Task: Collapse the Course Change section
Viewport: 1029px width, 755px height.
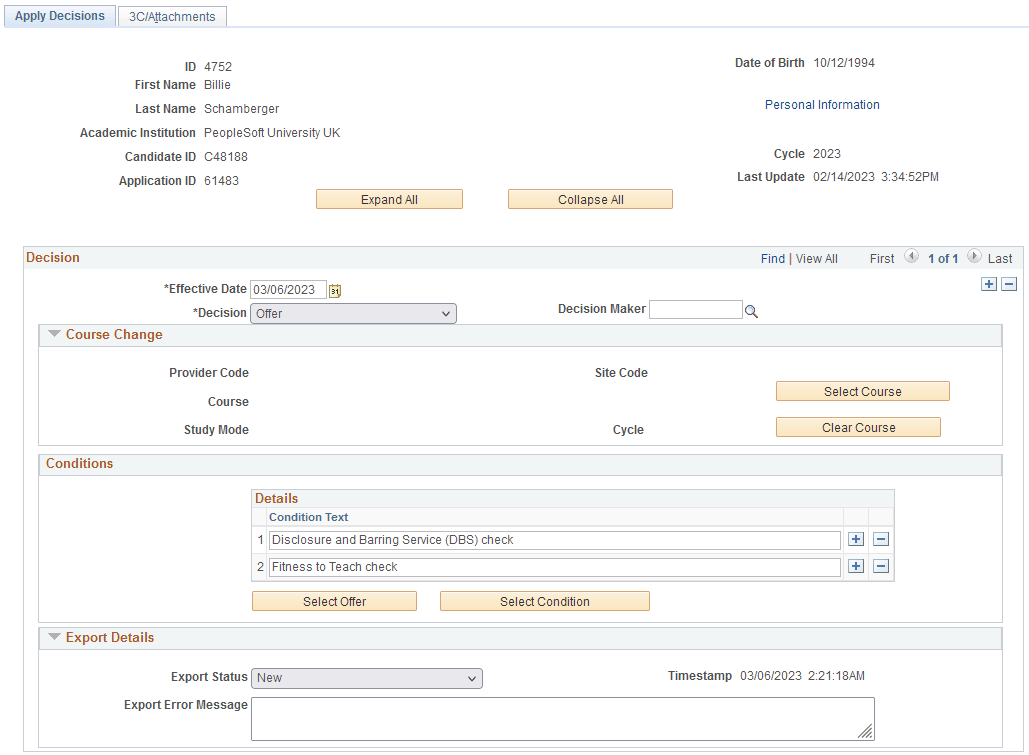Action: coord(54,334)
